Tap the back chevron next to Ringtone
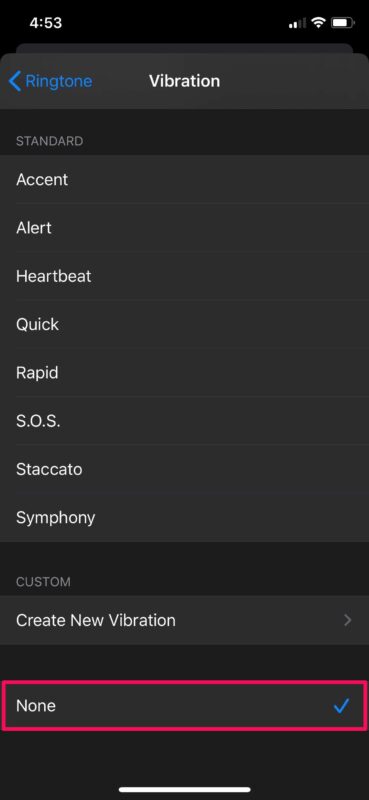The height and width of the screenshot is (800, 369). coord(15,81)
